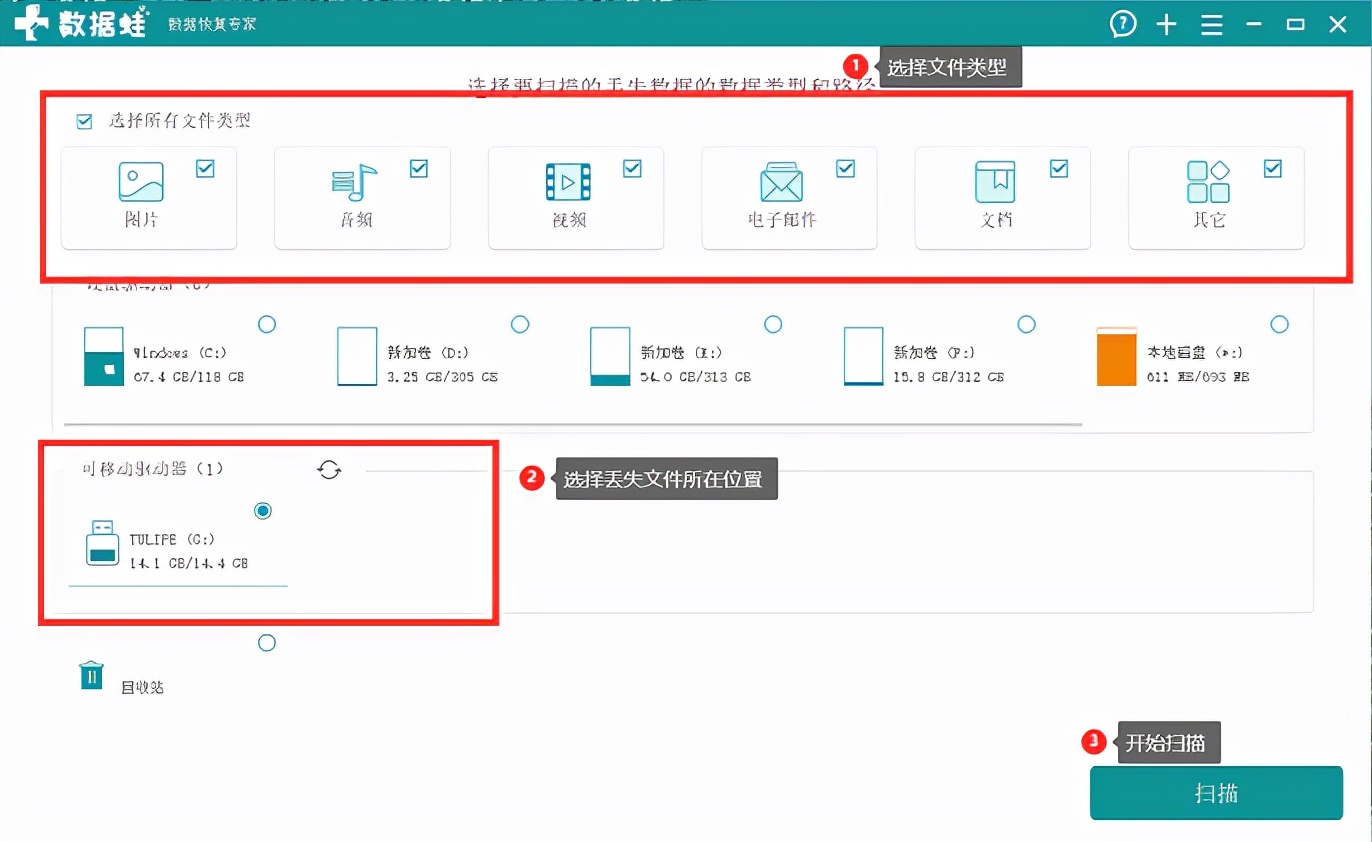Click the 扫描 scan button
Screen dimensions: 1372x842
1215,792
